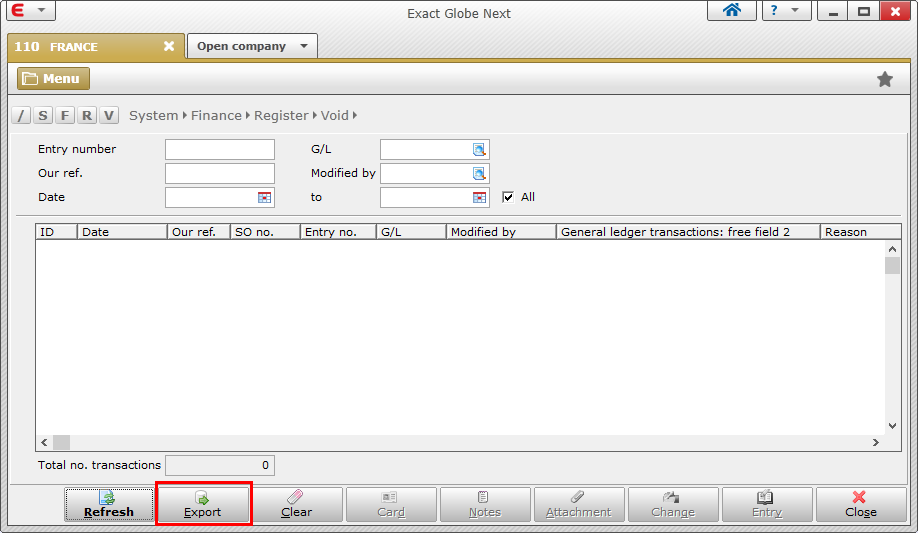Screen dimensions: 918x533
Task: Click the Total no. transactions field
Action: (x=220, y=466)
